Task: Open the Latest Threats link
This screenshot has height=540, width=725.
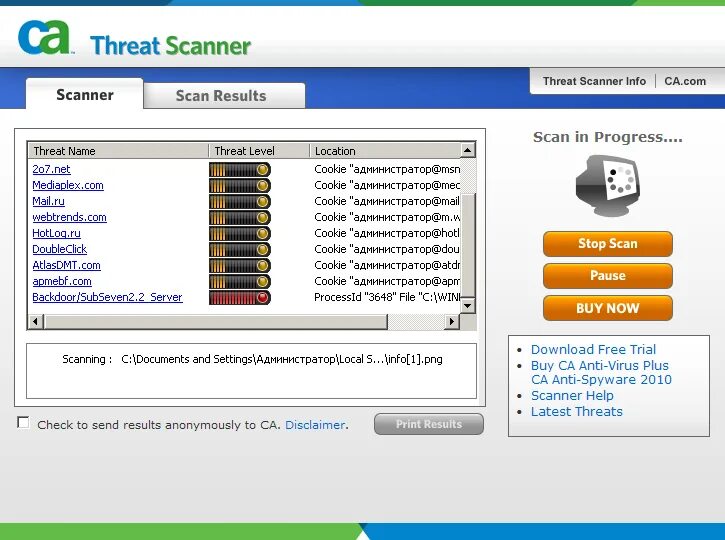Action: [577, 411]
